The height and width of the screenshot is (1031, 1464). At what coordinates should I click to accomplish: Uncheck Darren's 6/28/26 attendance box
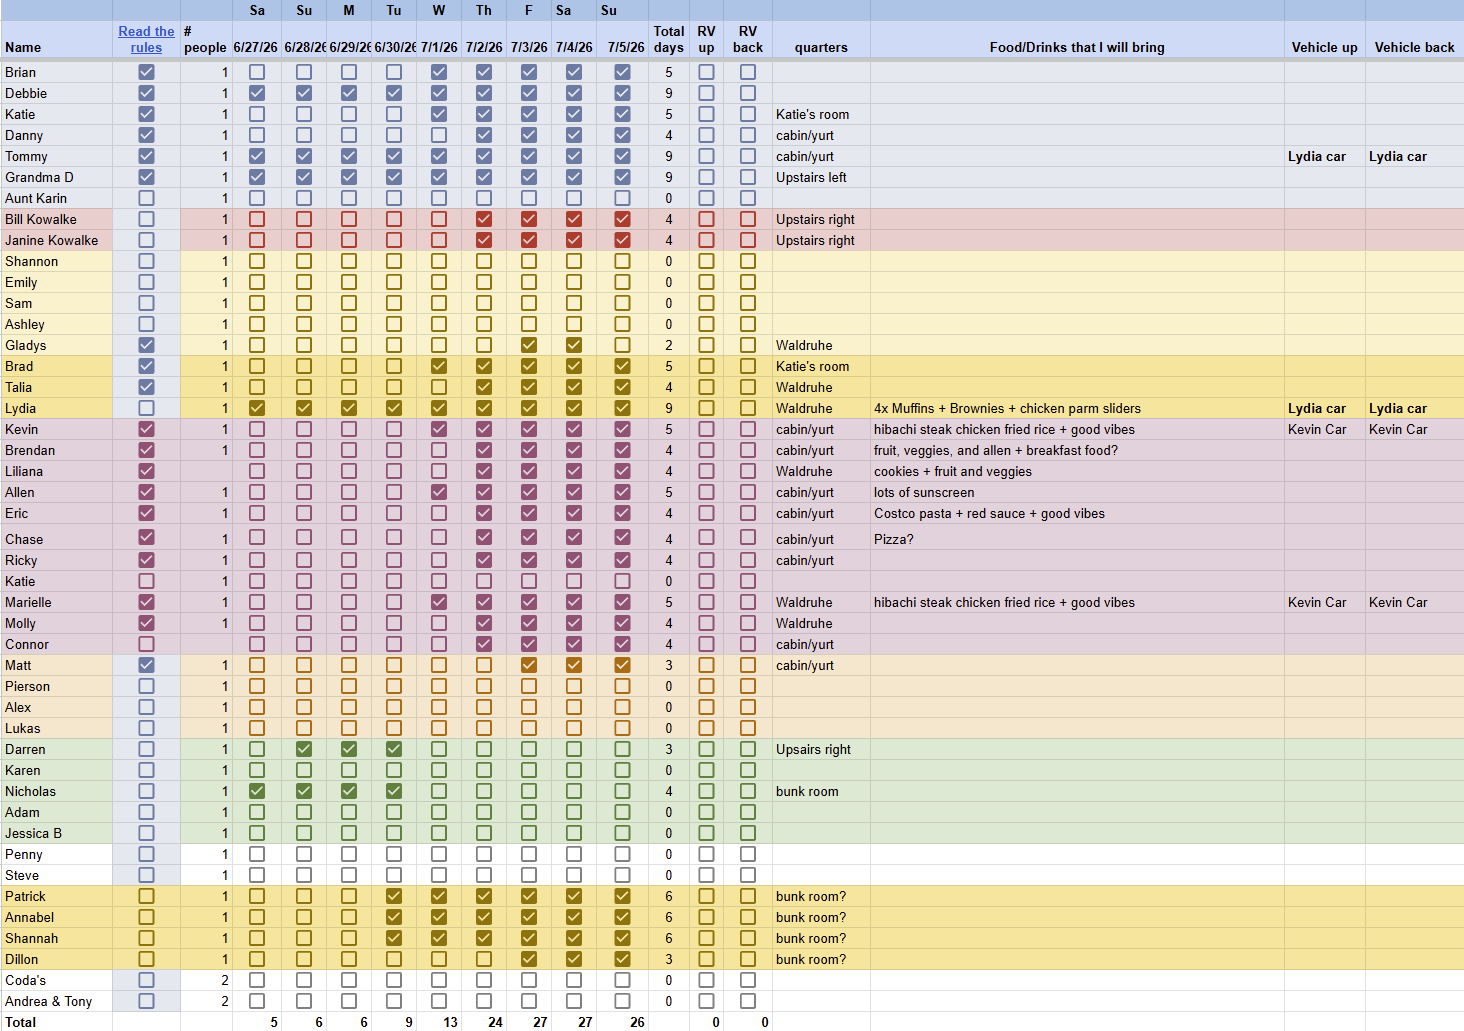point(304,749)
